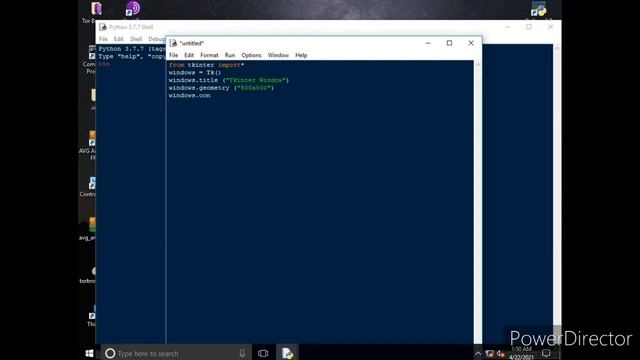Click the windows.geometry code line
Screen dimensions: 640x360
click(221, 88)
